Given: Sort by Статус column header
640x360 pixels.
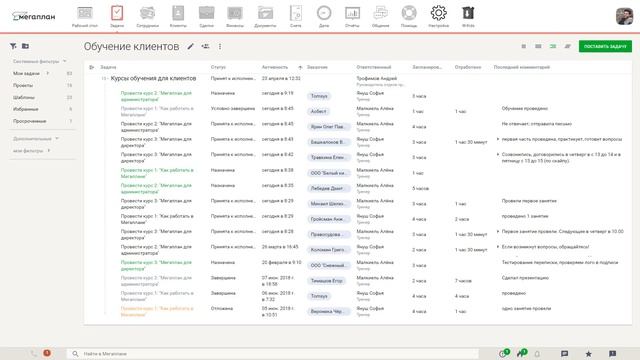Looking at the screenshot, I should click(x=218, y=67).
